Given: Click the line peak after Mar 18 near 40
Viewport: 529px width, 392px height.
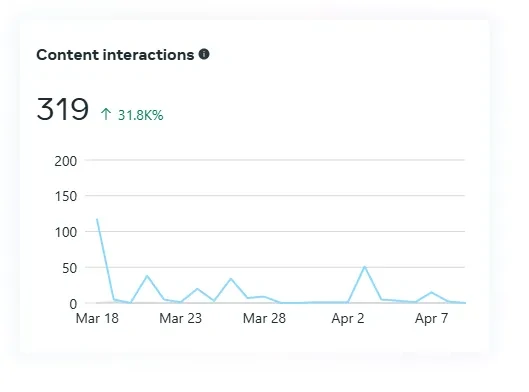Looking at the screenshot, I should [147, 276].
